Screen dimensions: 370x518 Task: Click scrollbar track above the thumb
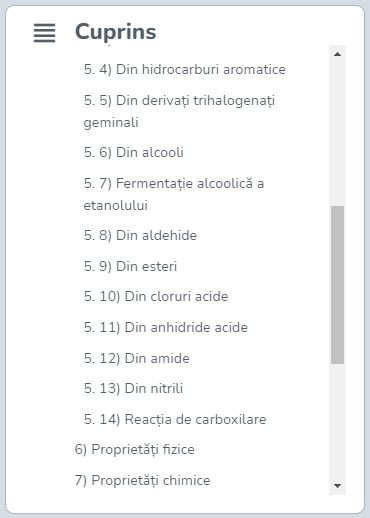[337, 134]
